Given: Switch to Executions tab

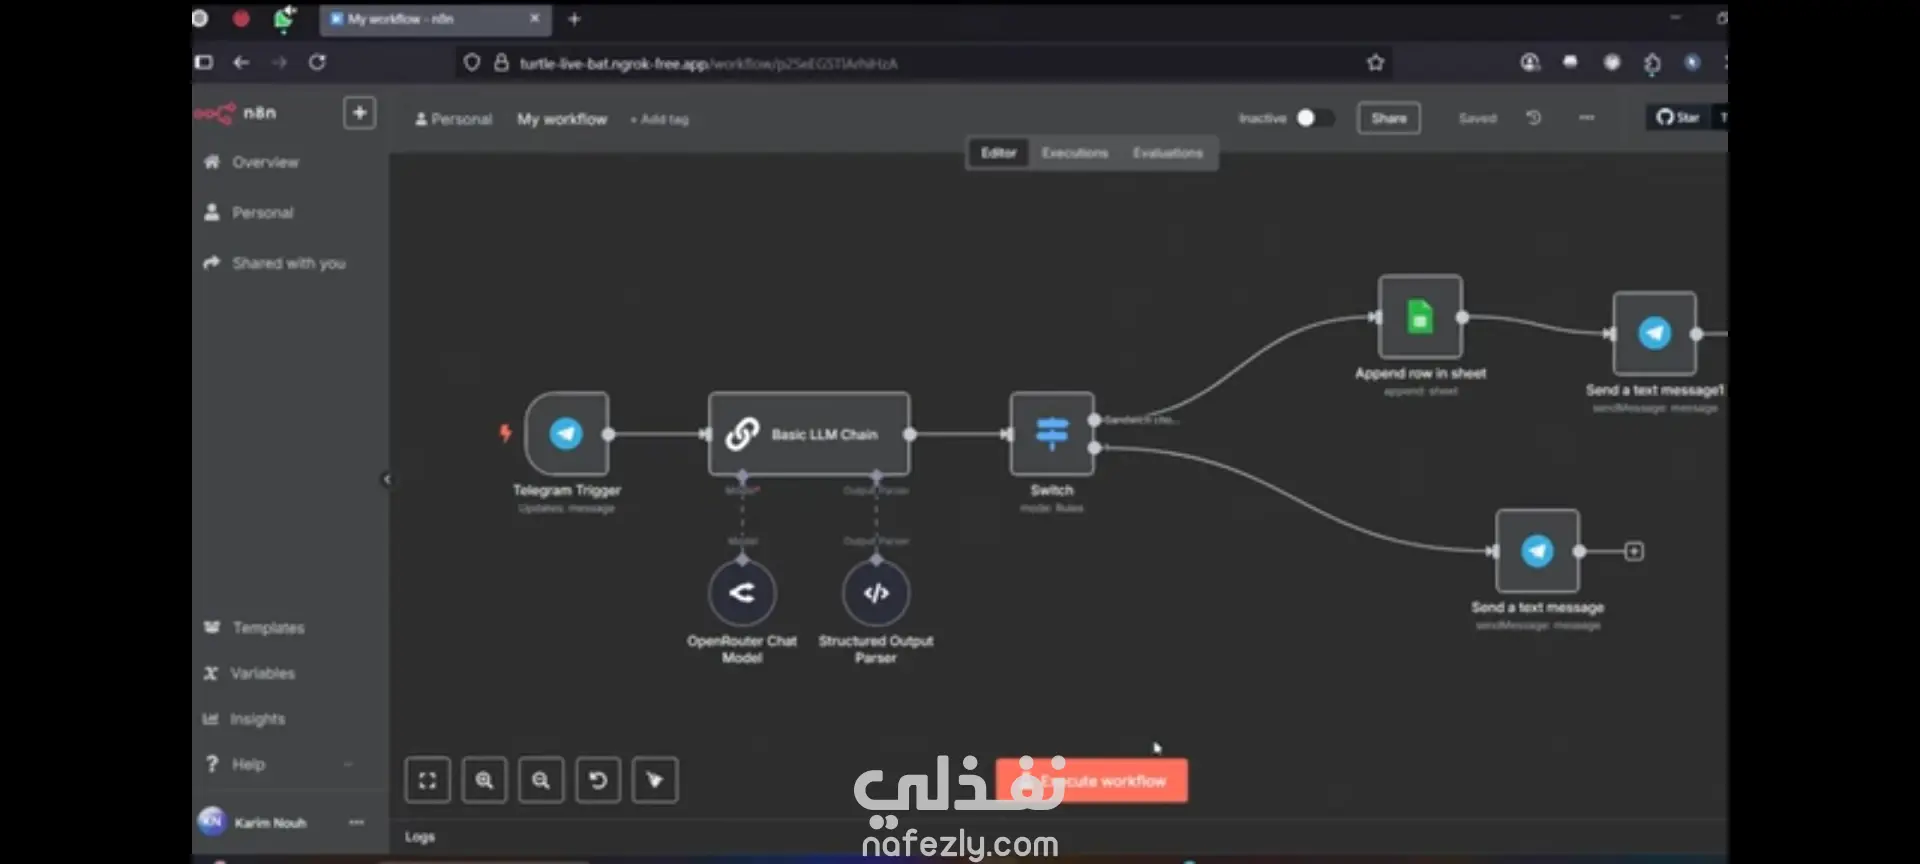Looking at the screenshot, I should [1075, 153].
